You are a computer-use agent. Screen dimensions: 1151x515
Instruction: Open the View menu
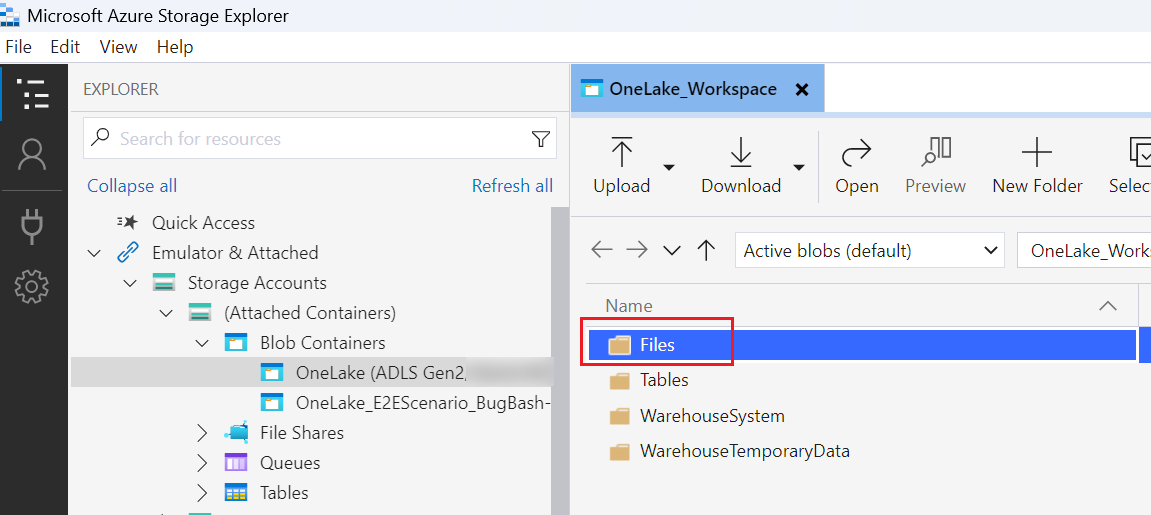click(118, 47)
